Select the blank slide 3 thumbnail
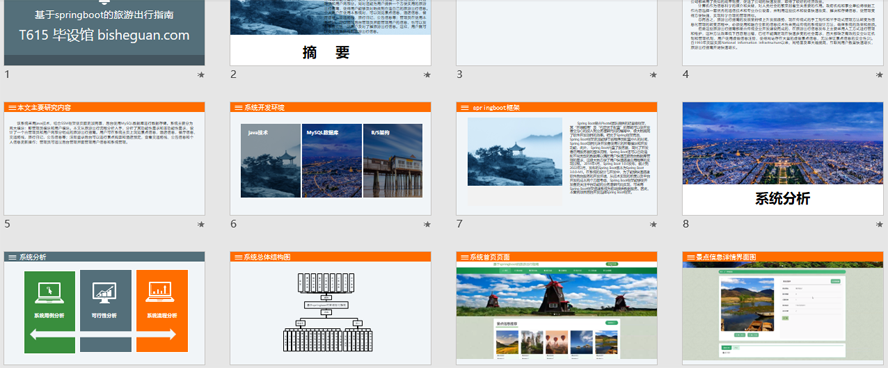The image size is (888, 368). coord(557,33)
